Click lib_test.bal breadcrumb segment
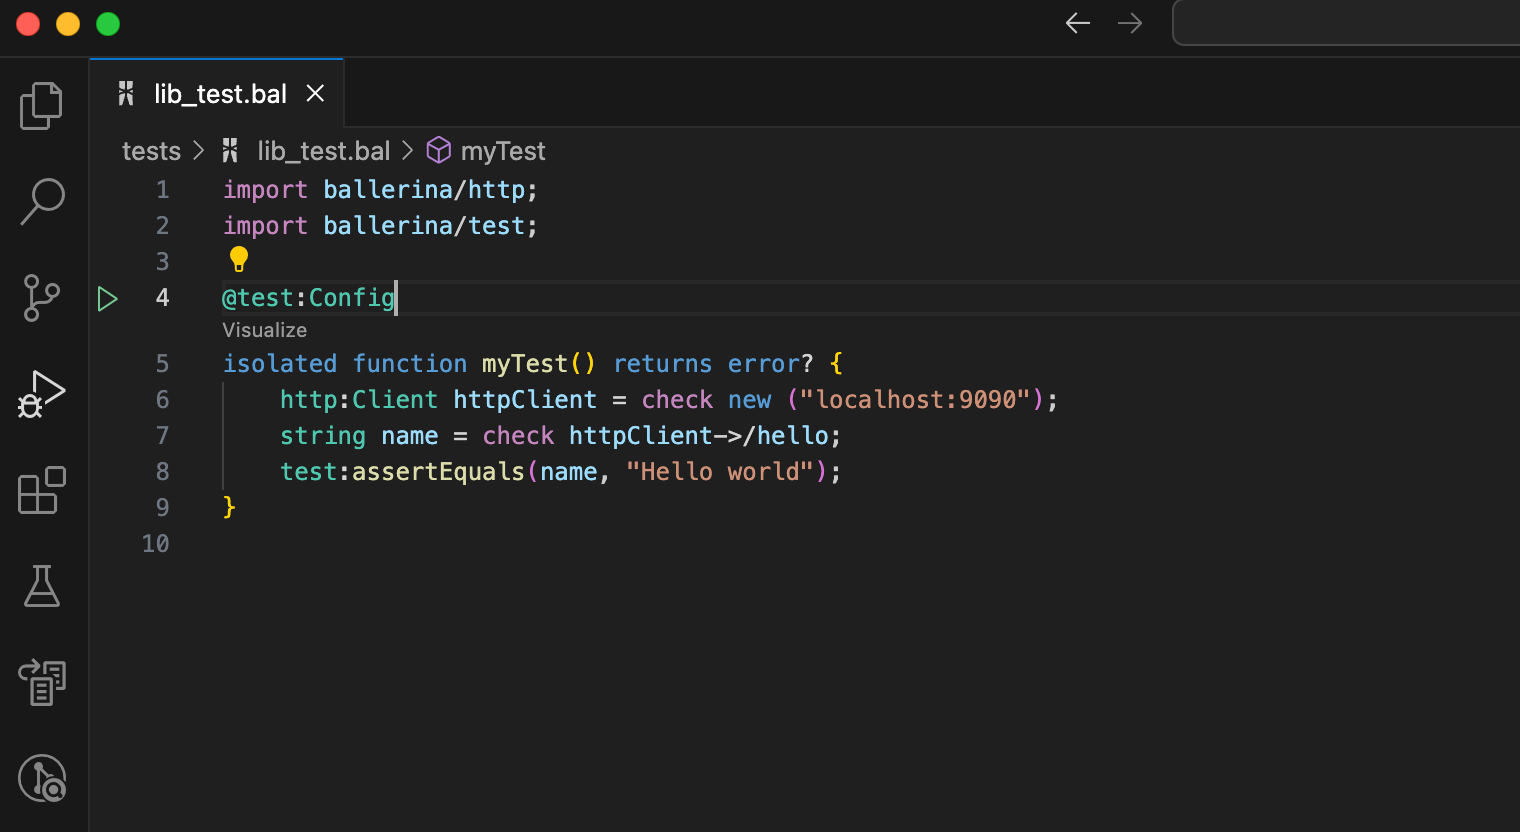This screenshot has width=1520, height=832. coord(324,151)
